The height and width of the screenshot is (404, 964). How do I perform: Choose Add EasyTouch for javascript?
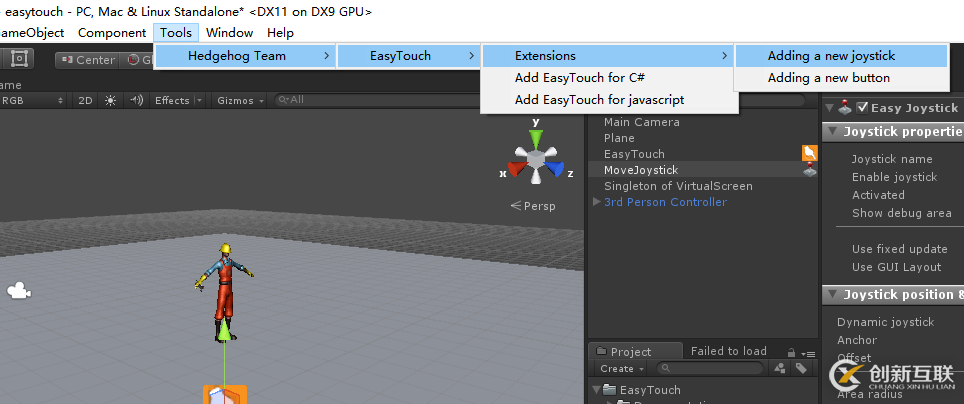tap(607, 100)
